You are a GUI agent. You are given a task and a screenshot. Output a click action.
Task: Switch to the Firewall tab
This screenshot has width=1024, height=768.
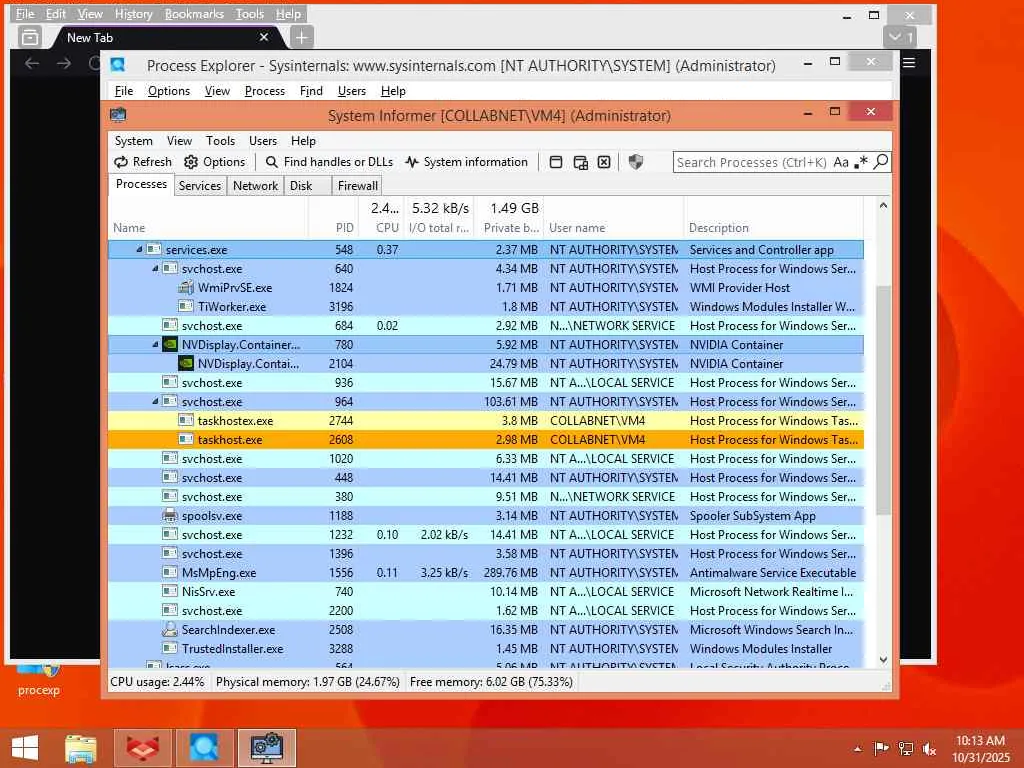tap(357, 185)
